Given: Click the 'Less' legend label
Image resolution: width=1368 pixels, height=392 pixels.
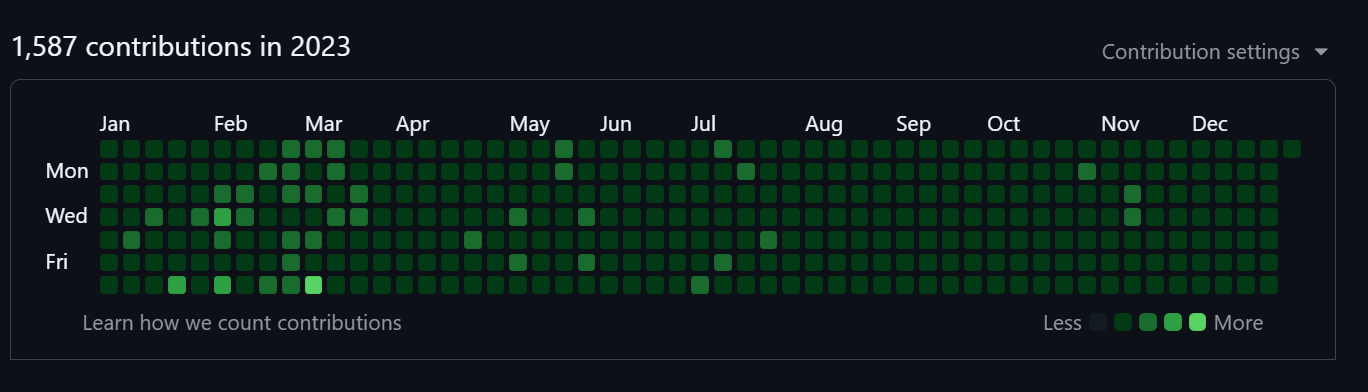Looking at the screenshot, I should coord(1062,323).
